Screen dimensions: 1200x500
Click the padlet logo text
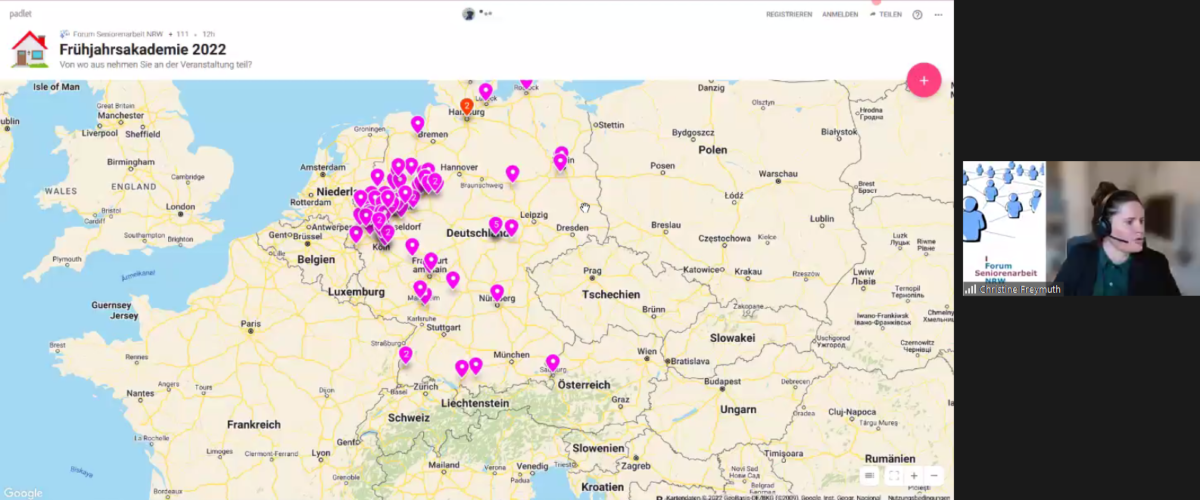click(20, 14)
